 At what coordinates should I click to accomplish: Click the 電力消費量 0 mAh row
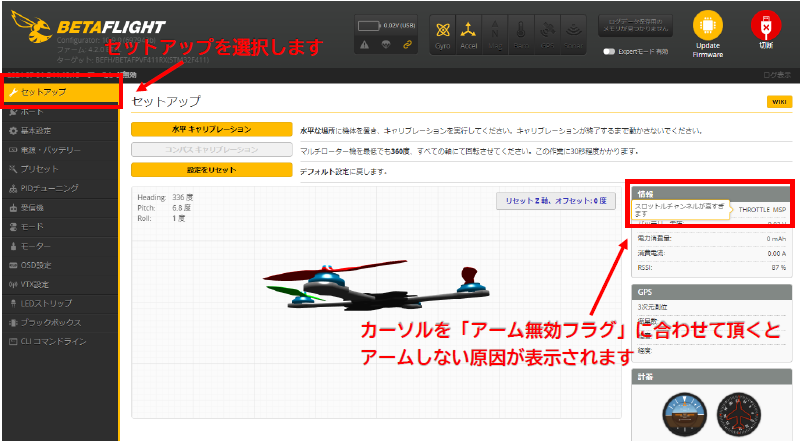tap(712, 238)
